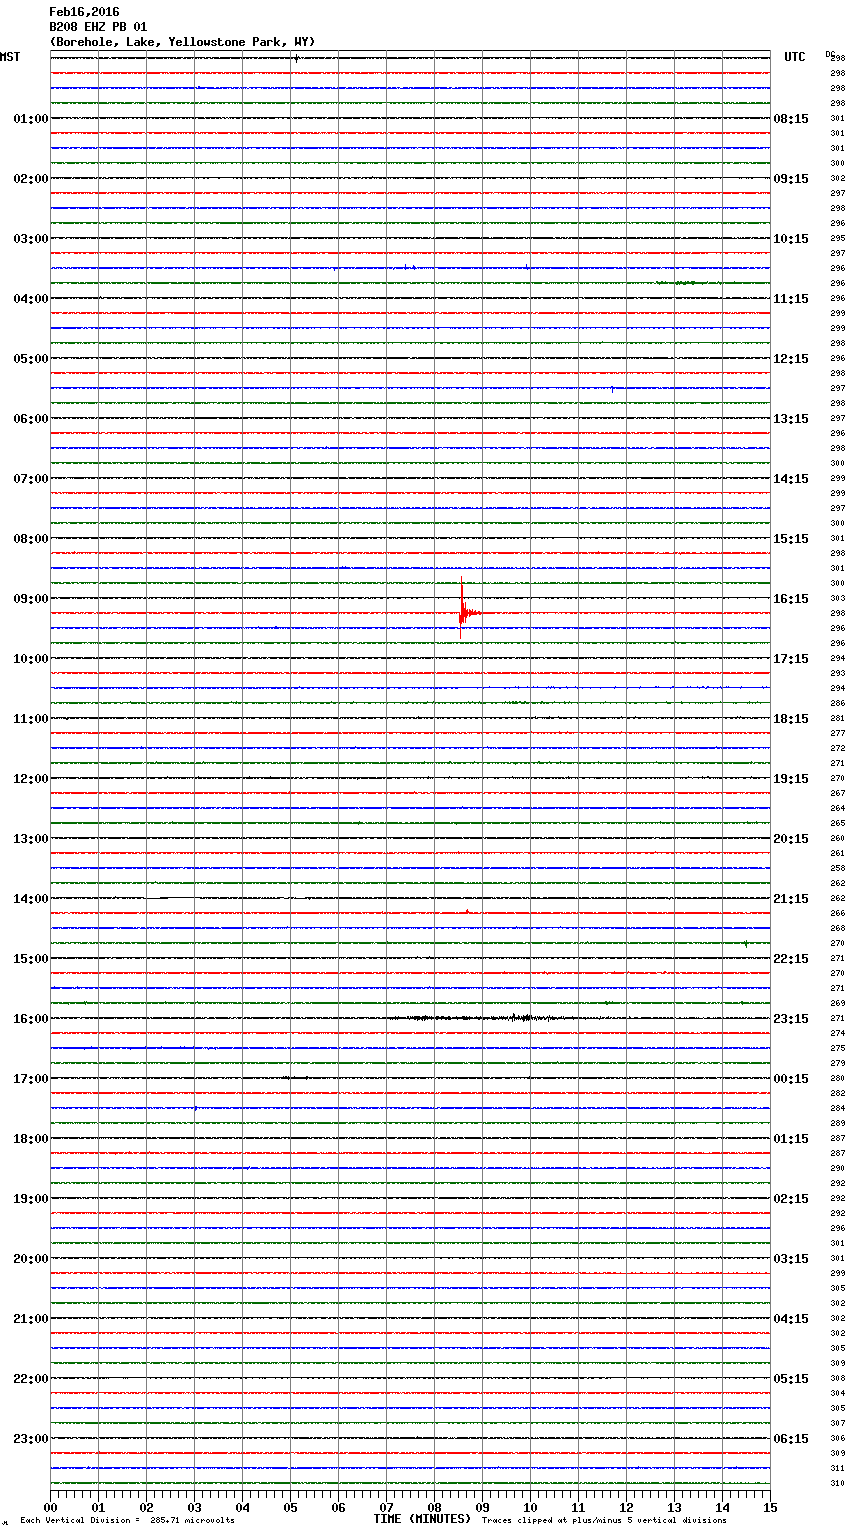This screenshot has width=850, height=1534.
Task: Select the 13:00 MST hour label
Action: pos(31,839)
